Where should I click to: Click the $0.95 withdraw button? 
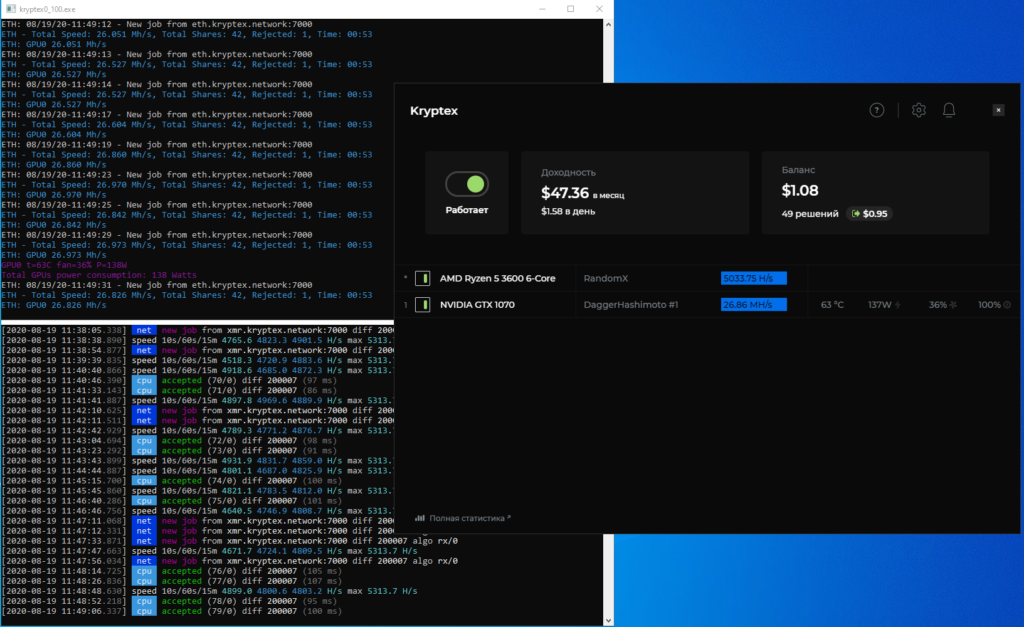point(869,213)
